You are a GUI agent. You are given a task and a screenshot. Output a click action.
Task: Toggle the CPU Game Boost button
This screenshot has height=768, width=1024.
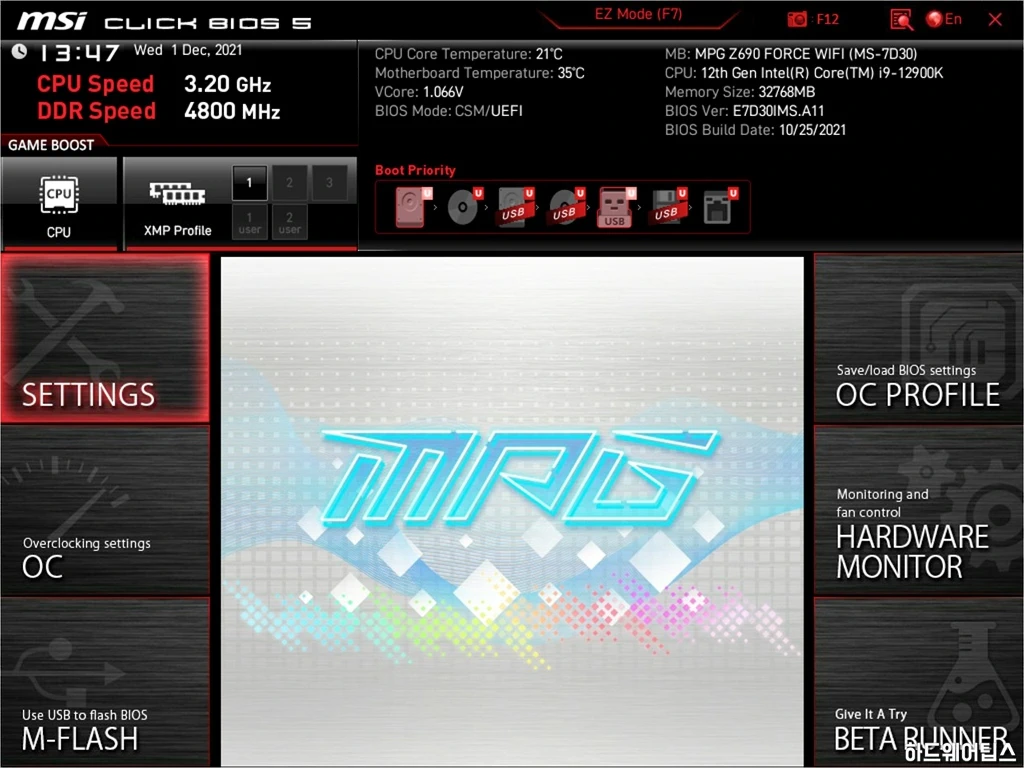tap(59, 203)
